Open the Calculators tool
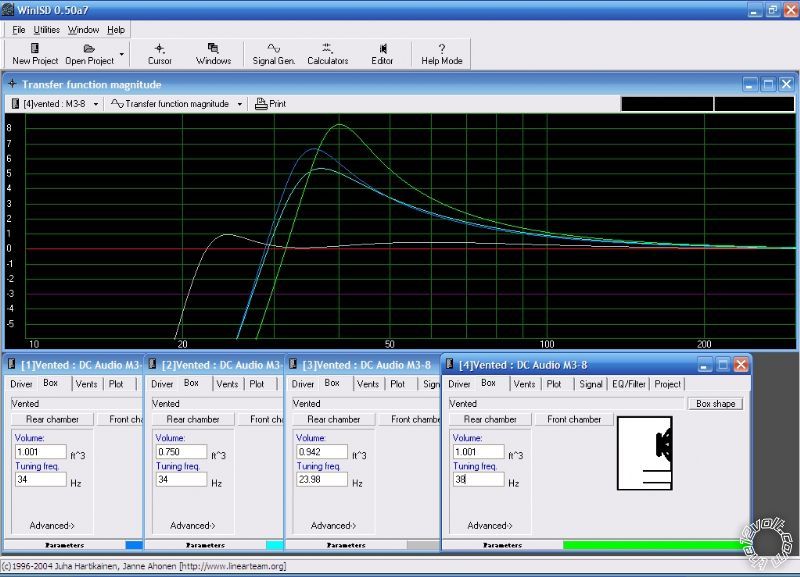The height and width of the screenshot is (577, 800). [x=327, y=48]
